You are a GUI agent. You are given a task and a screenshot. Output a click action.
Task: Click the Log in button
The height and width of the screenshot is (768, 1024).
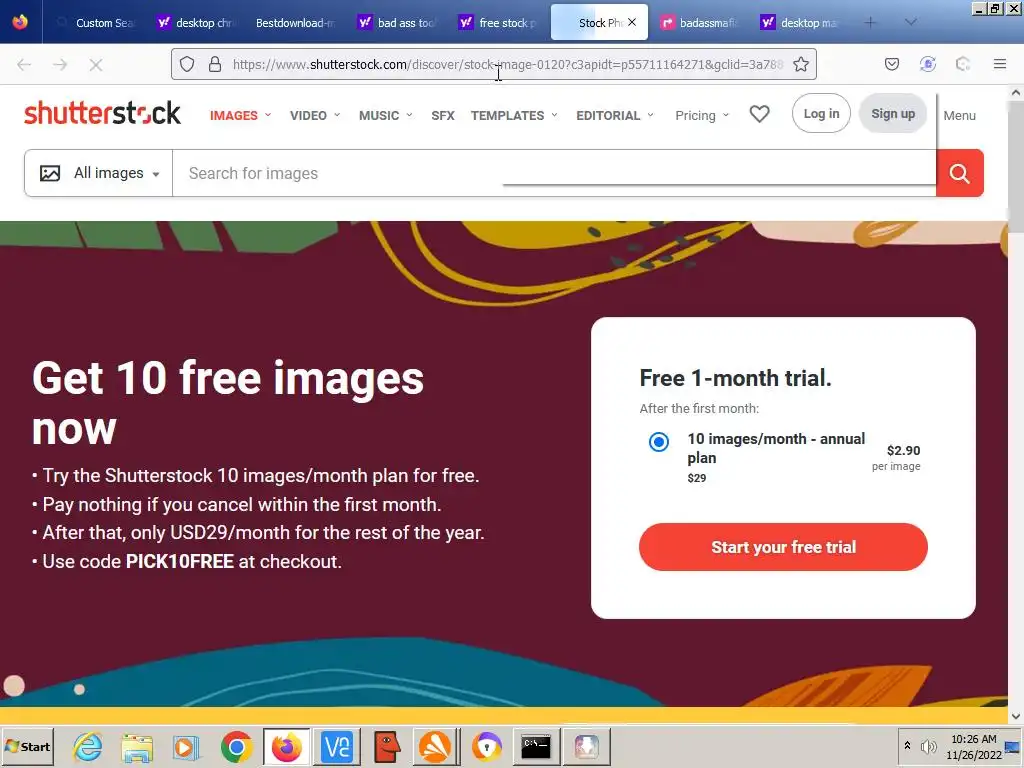point(821,113)
